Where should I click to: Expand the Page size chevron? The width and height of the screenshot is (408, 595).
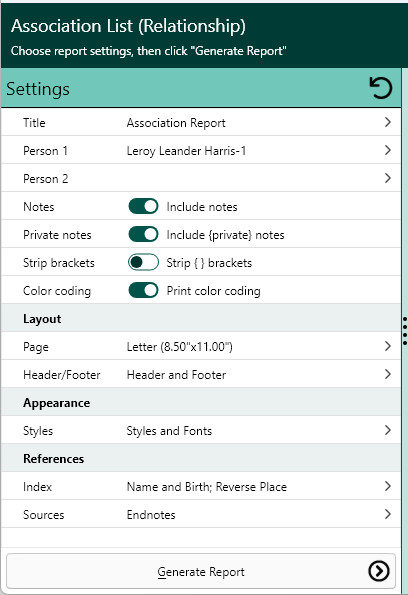(x=388, y=346)
